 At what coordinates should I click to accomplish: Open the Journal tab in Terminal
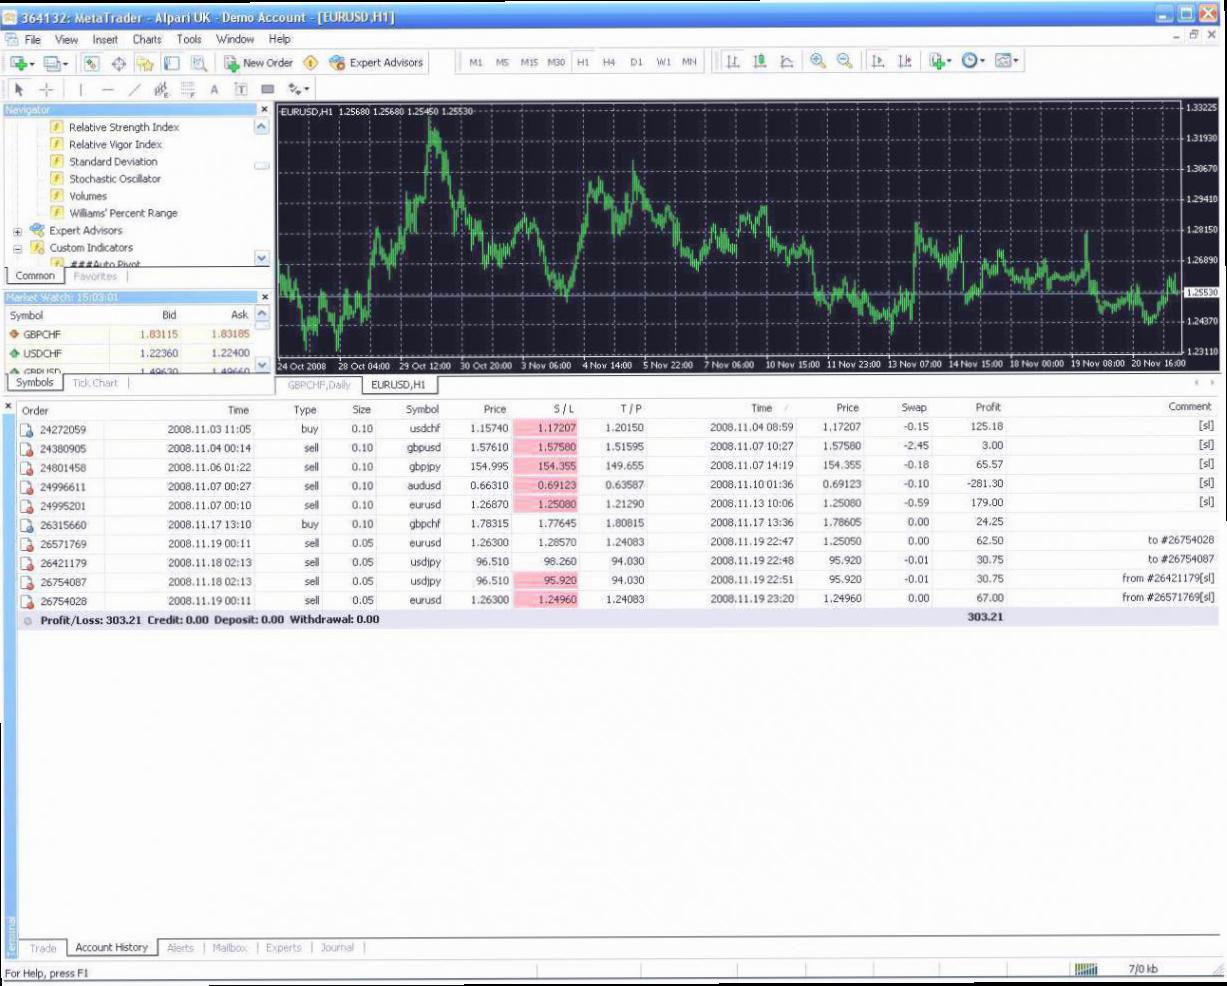337,948
